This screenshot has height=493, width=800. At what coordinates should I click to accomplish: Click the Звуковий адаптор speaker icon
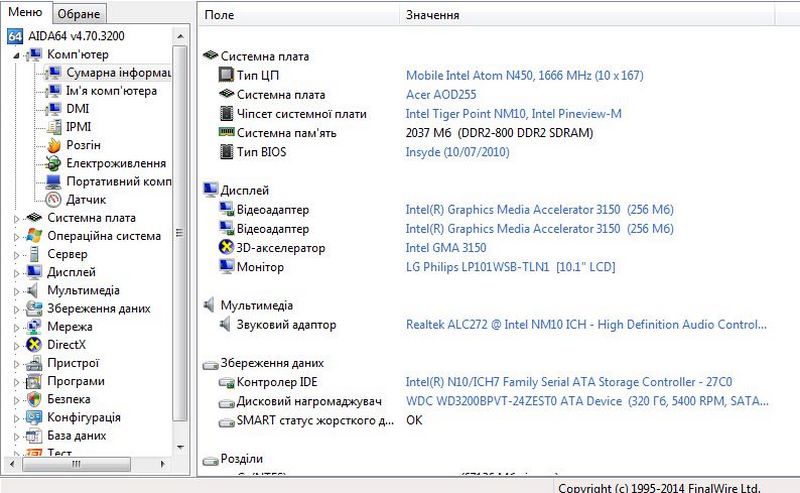226,325
